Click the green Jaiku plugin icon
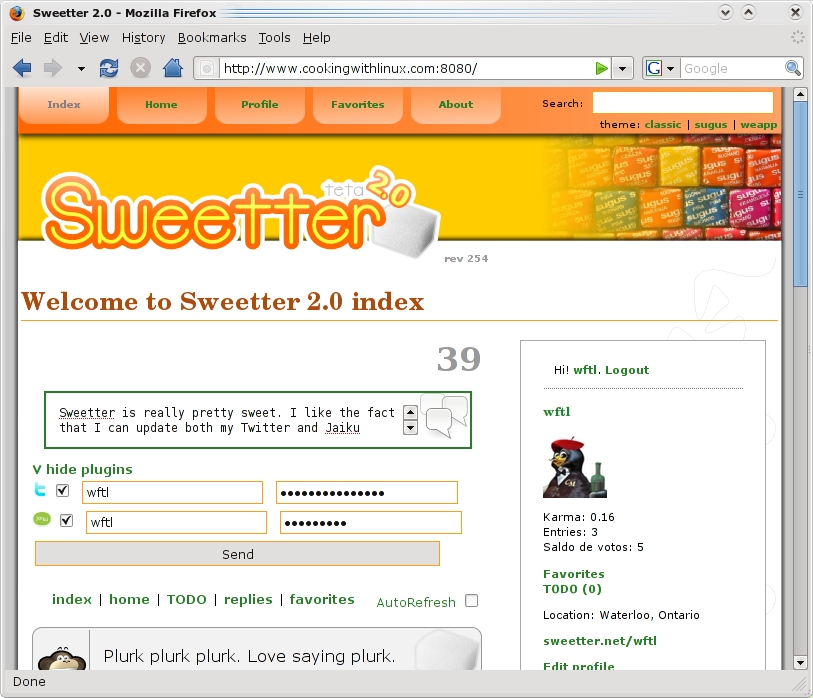The height and width of the screenshot is (698, 813). click(42, 519)
